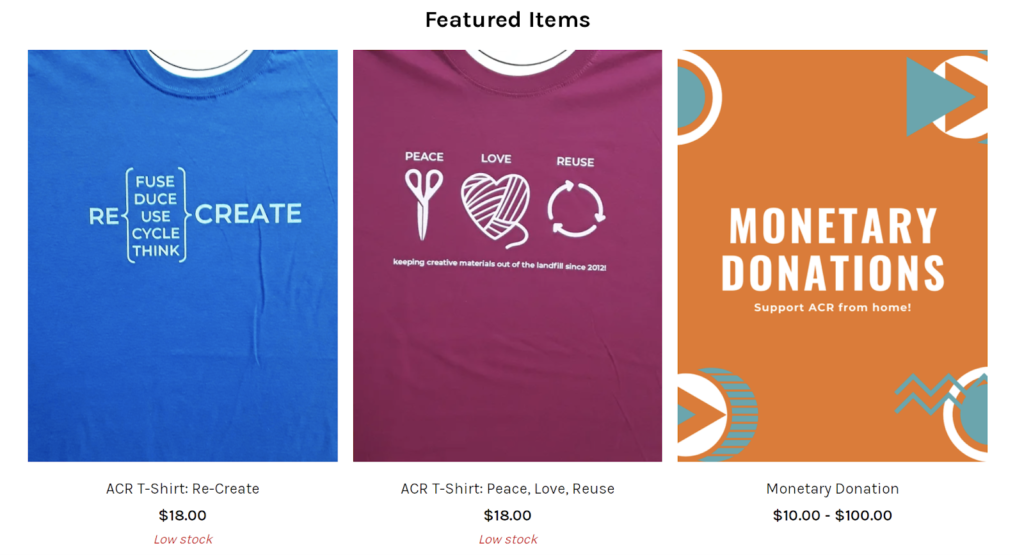1024x555 pixels.
Task: Open the maroon Peace Love Reuse shirt image
Action: 507,255
